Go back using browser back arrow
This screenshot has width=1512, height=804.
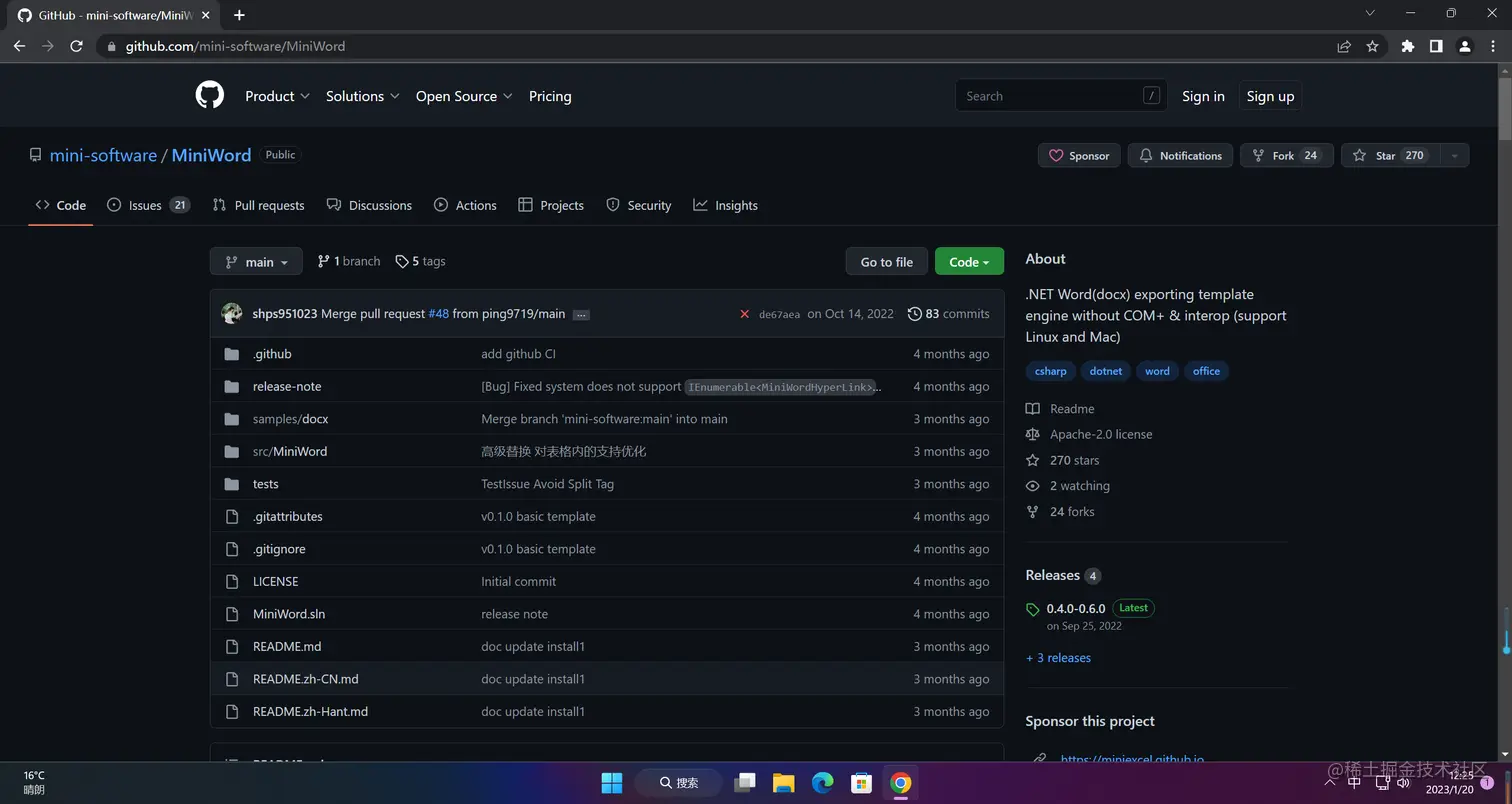(19, 46)
